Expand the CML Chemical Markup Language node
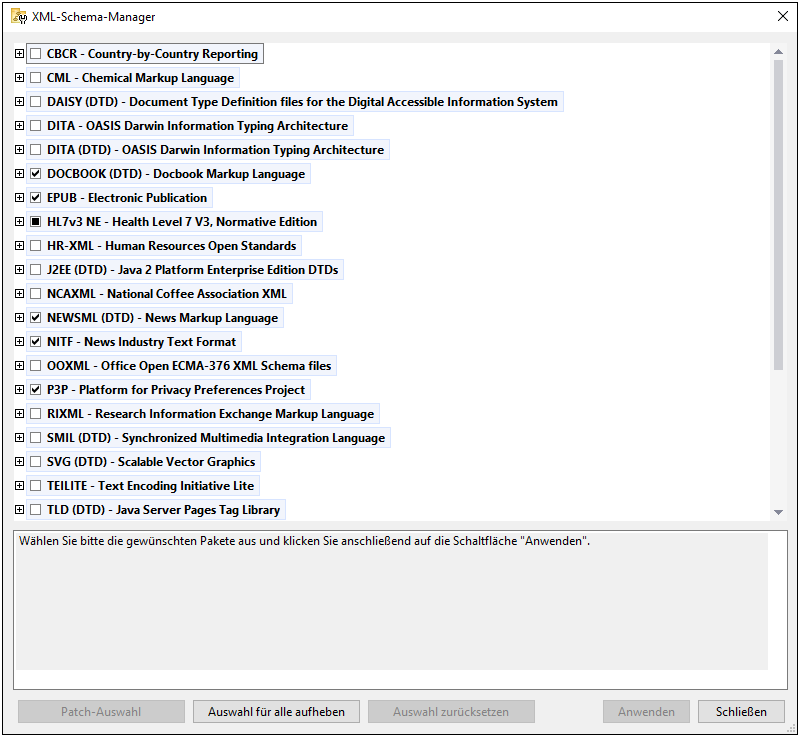 (20, 78)
